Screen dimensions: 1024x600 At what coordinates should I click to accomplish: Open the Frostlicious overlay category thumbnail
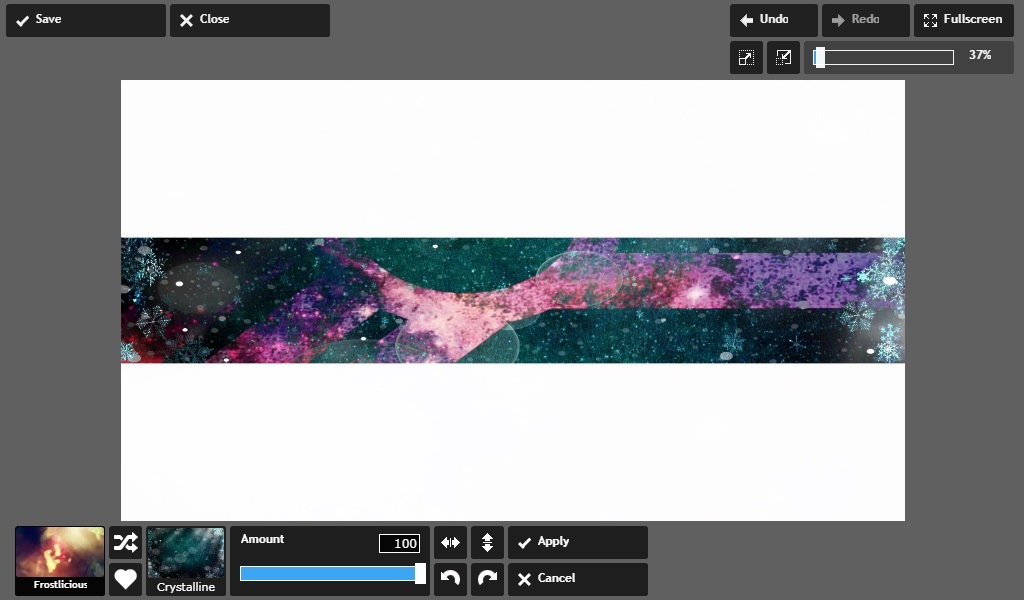coord(59,561)
